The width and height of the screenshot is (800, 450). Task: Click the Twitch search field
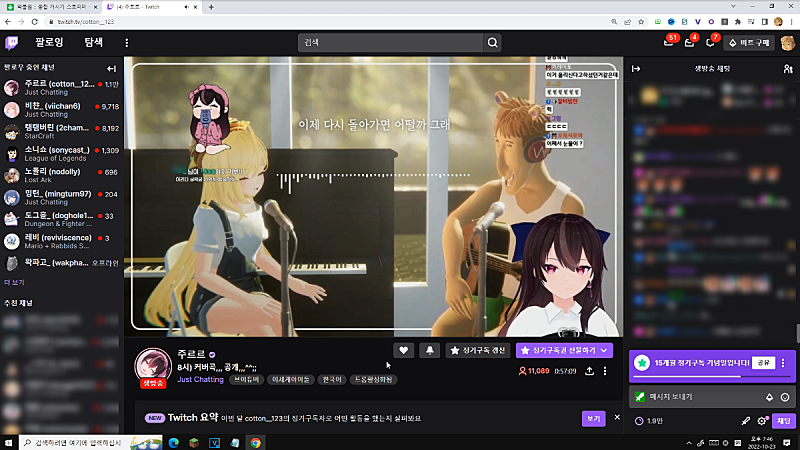pos(390,43)
